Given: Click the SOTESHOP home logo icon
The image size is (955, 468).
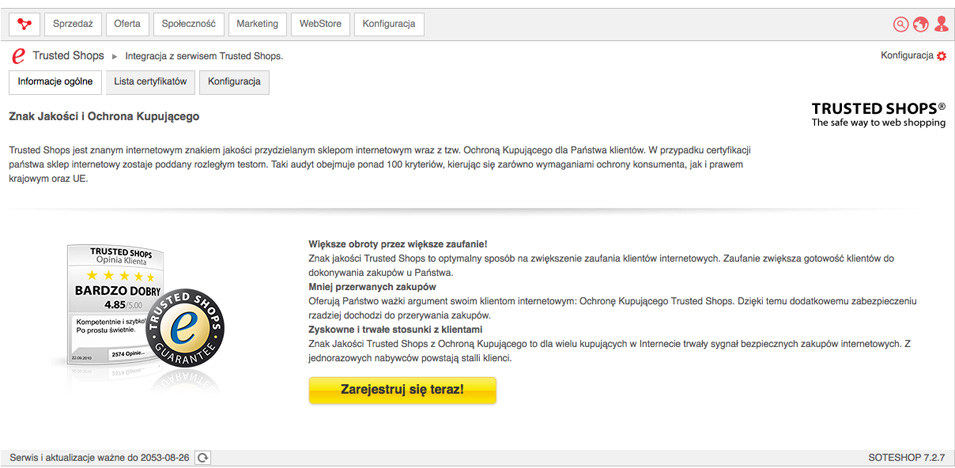Looking at the screenshot, I should click(24, 24).
